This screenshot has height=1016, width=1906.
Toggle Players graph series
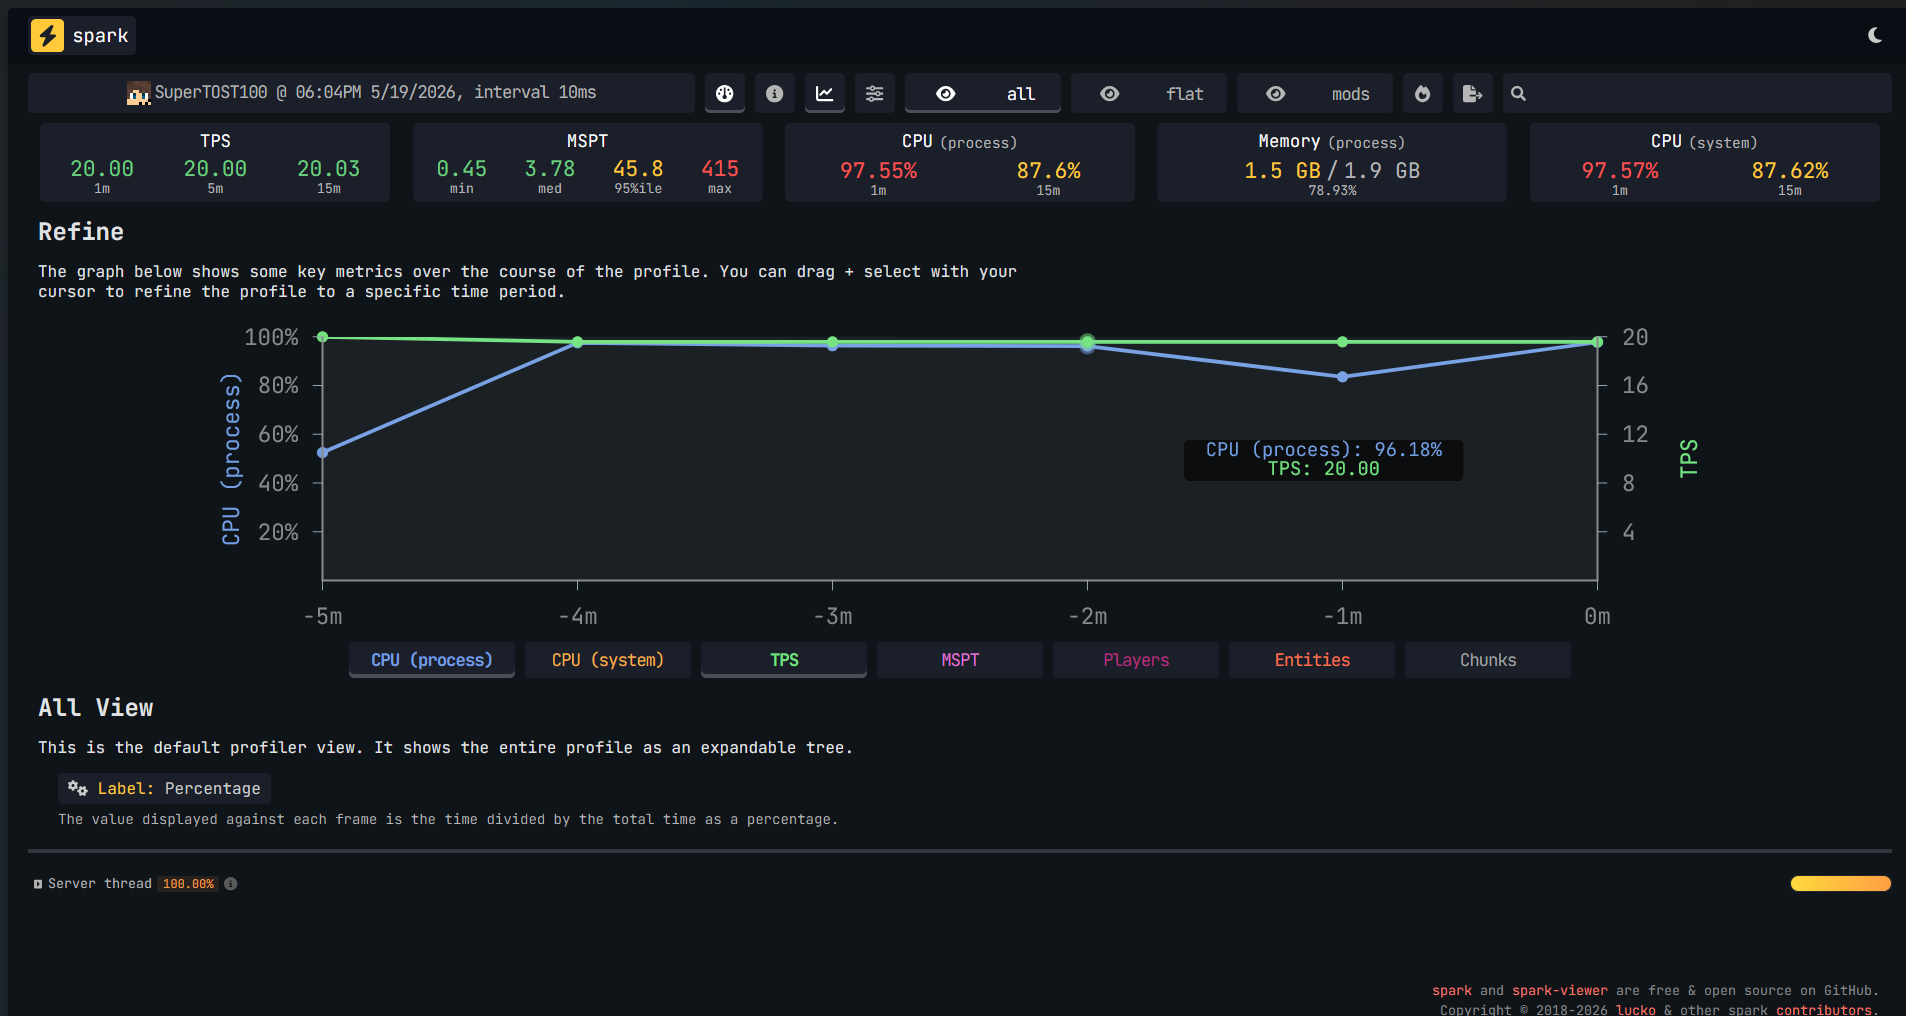pyautogui.click(x=1136, y=660)
